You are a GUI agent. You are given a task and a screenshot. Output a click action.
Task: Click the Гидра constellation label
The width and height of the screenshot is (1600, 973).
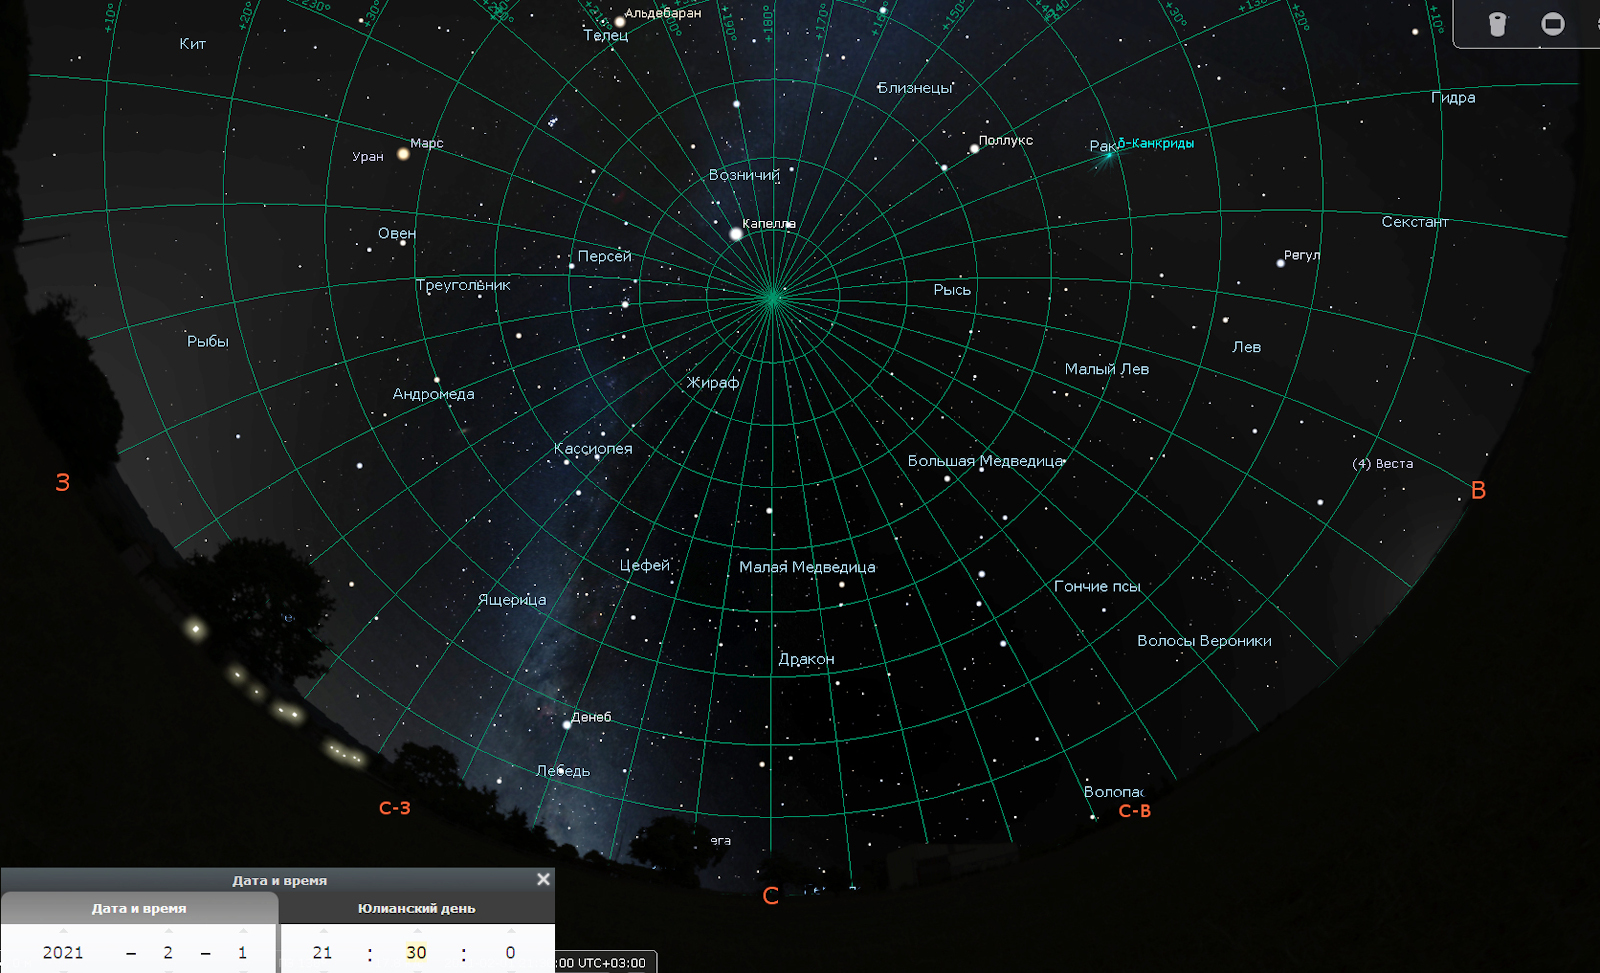1453,98
